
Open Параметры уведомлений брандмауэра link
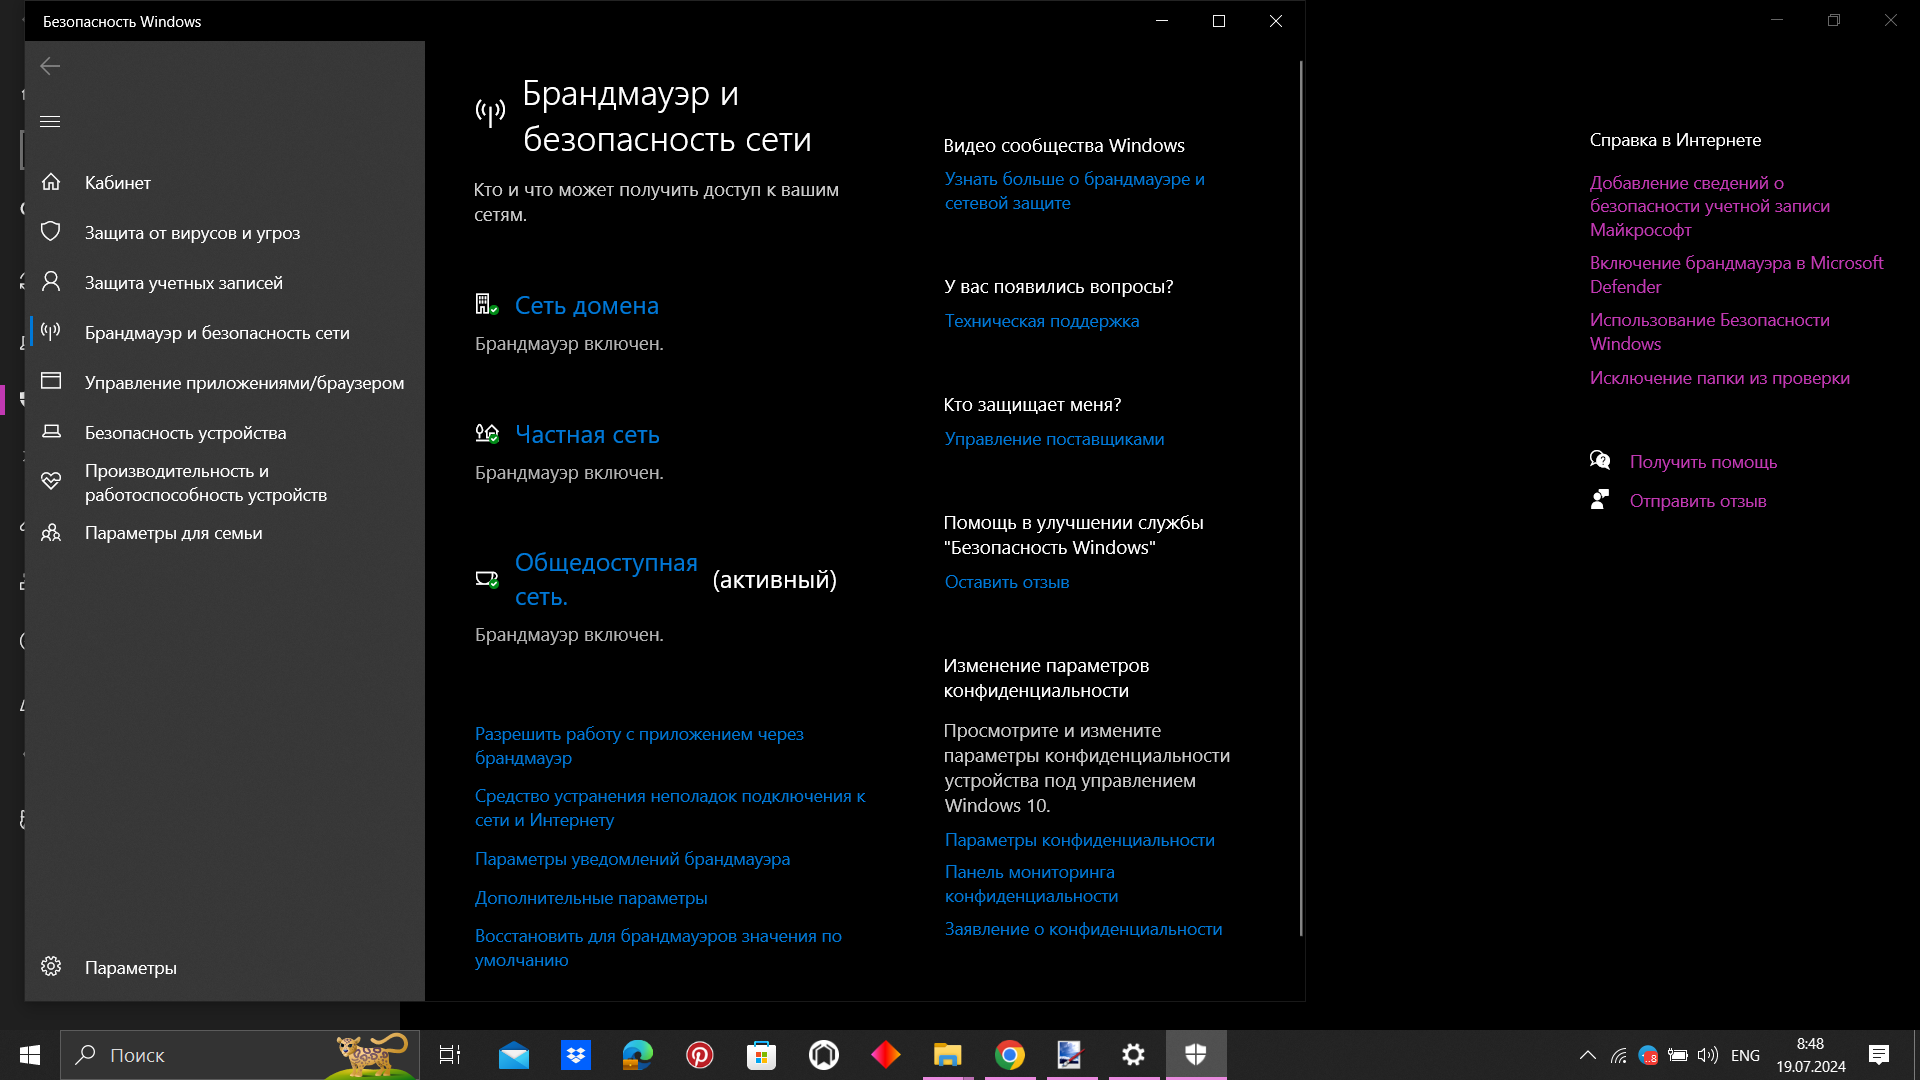tap(632, 858)
